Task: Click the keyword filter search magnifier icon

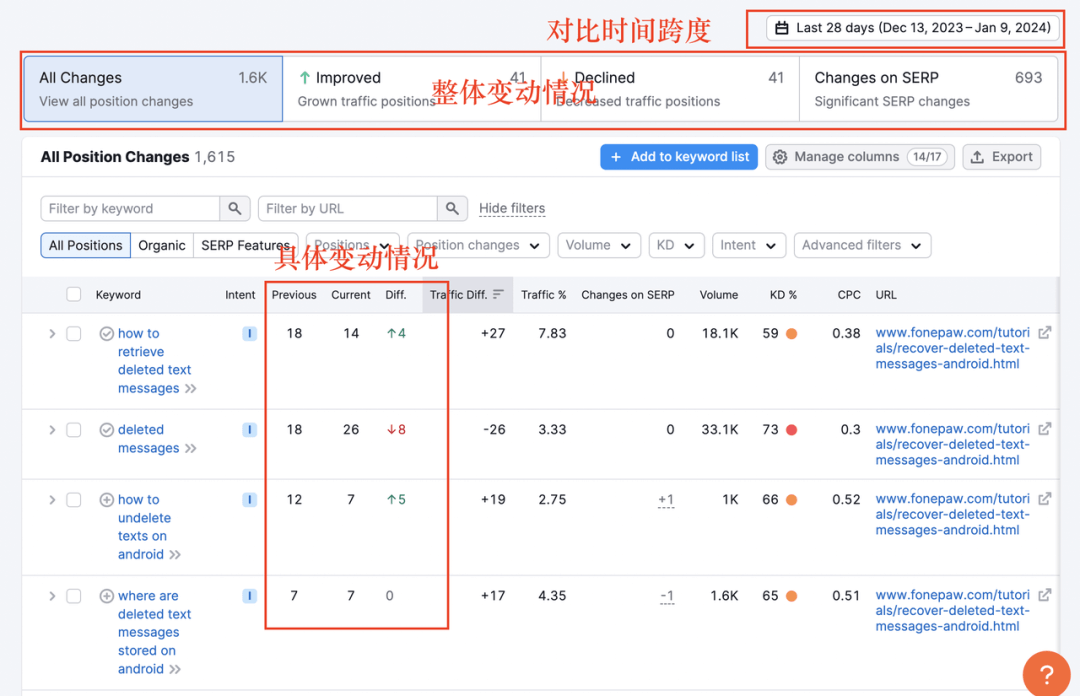Action: tap(234, 208)
